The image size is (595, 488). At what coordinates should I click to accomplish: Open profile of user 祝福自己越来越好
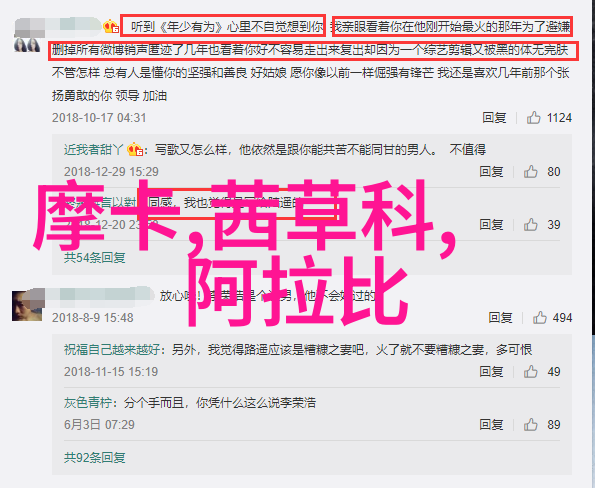click(112, 349)
